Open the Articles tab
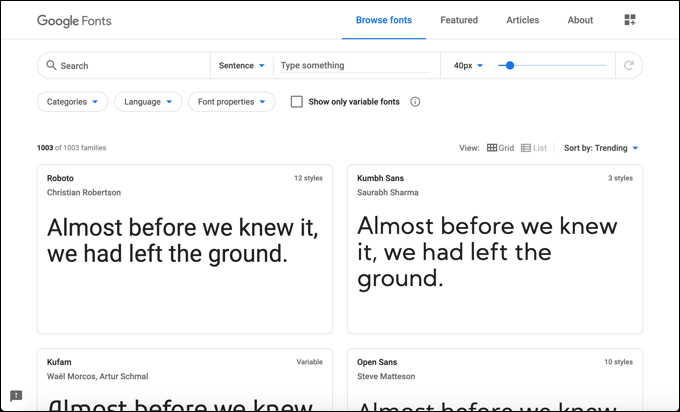Image resolution: width=680 pixels, height=412 pixels. pyautogui.click(x=522, y=20)
